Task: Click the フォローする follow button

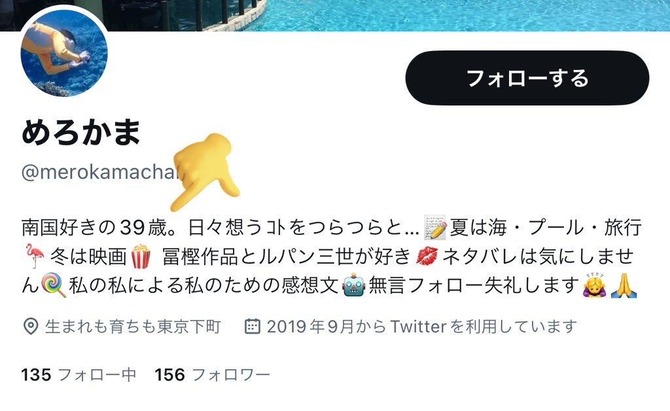Action: coord(527,78)
